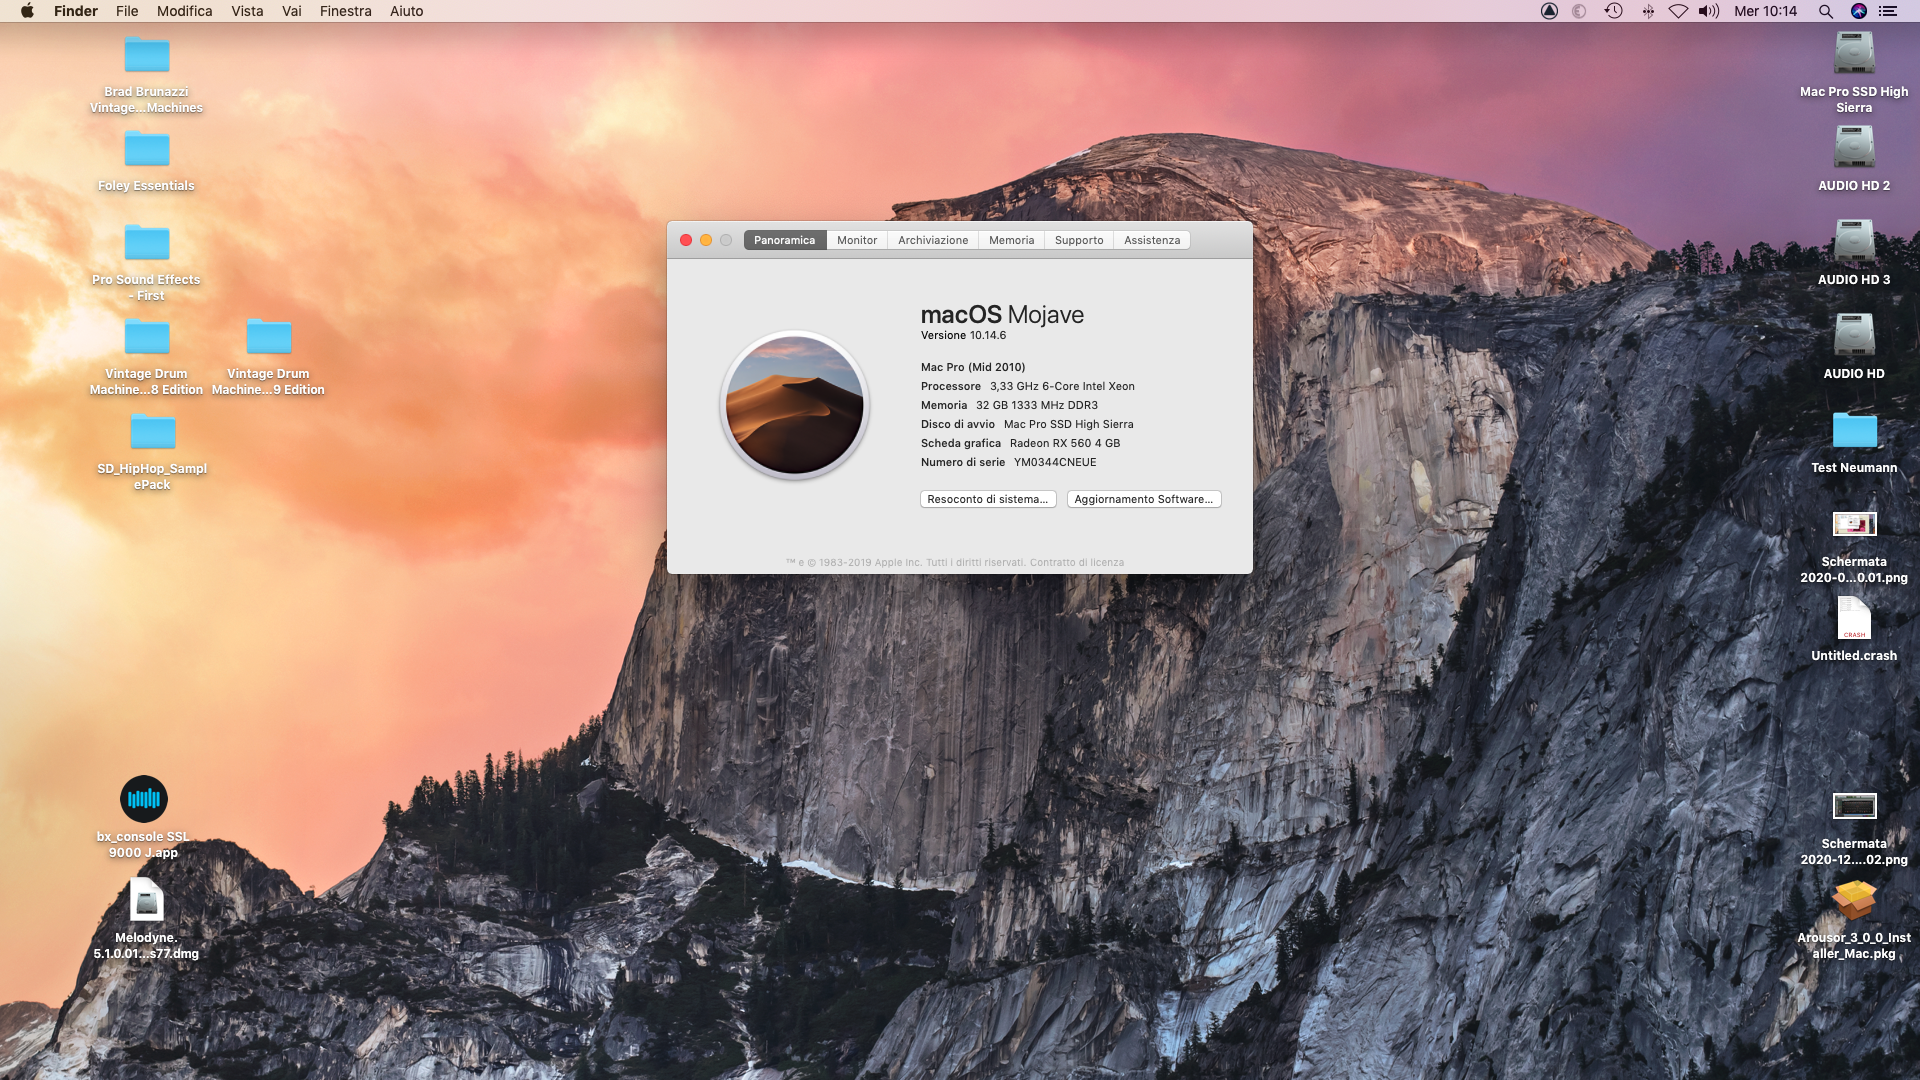1920x1080 pixels.
Task: Select the Foley Essentials folder
Action: (x=147, y=150)
